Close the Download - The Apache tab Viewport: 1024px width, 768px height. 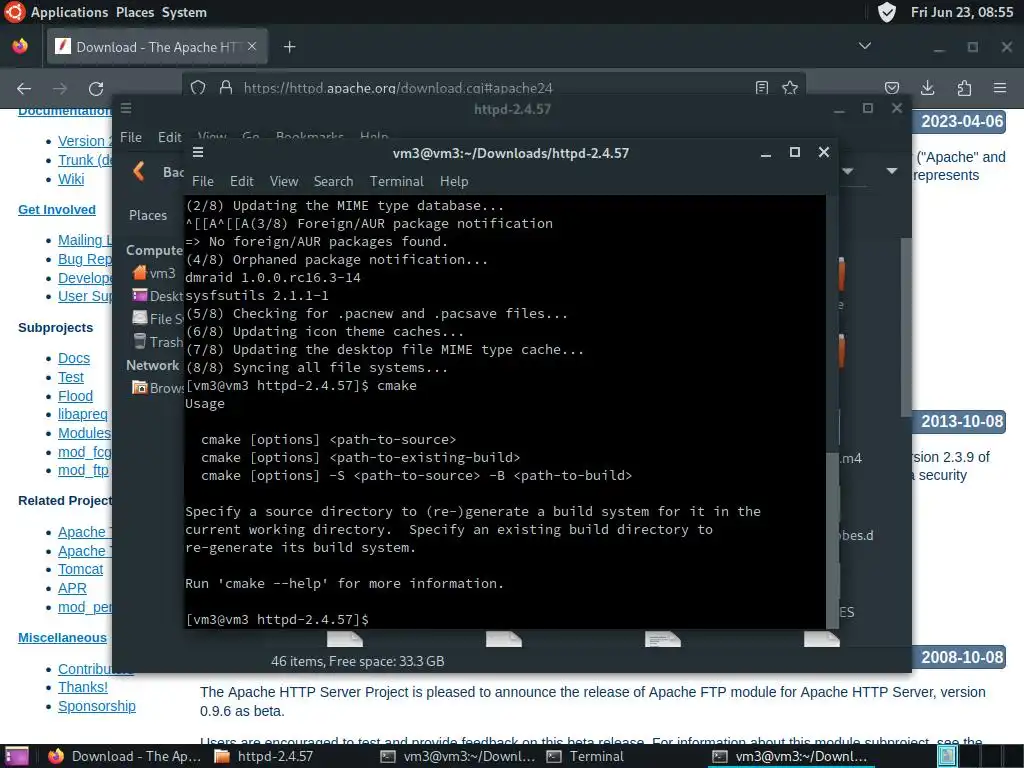point(252,46)
